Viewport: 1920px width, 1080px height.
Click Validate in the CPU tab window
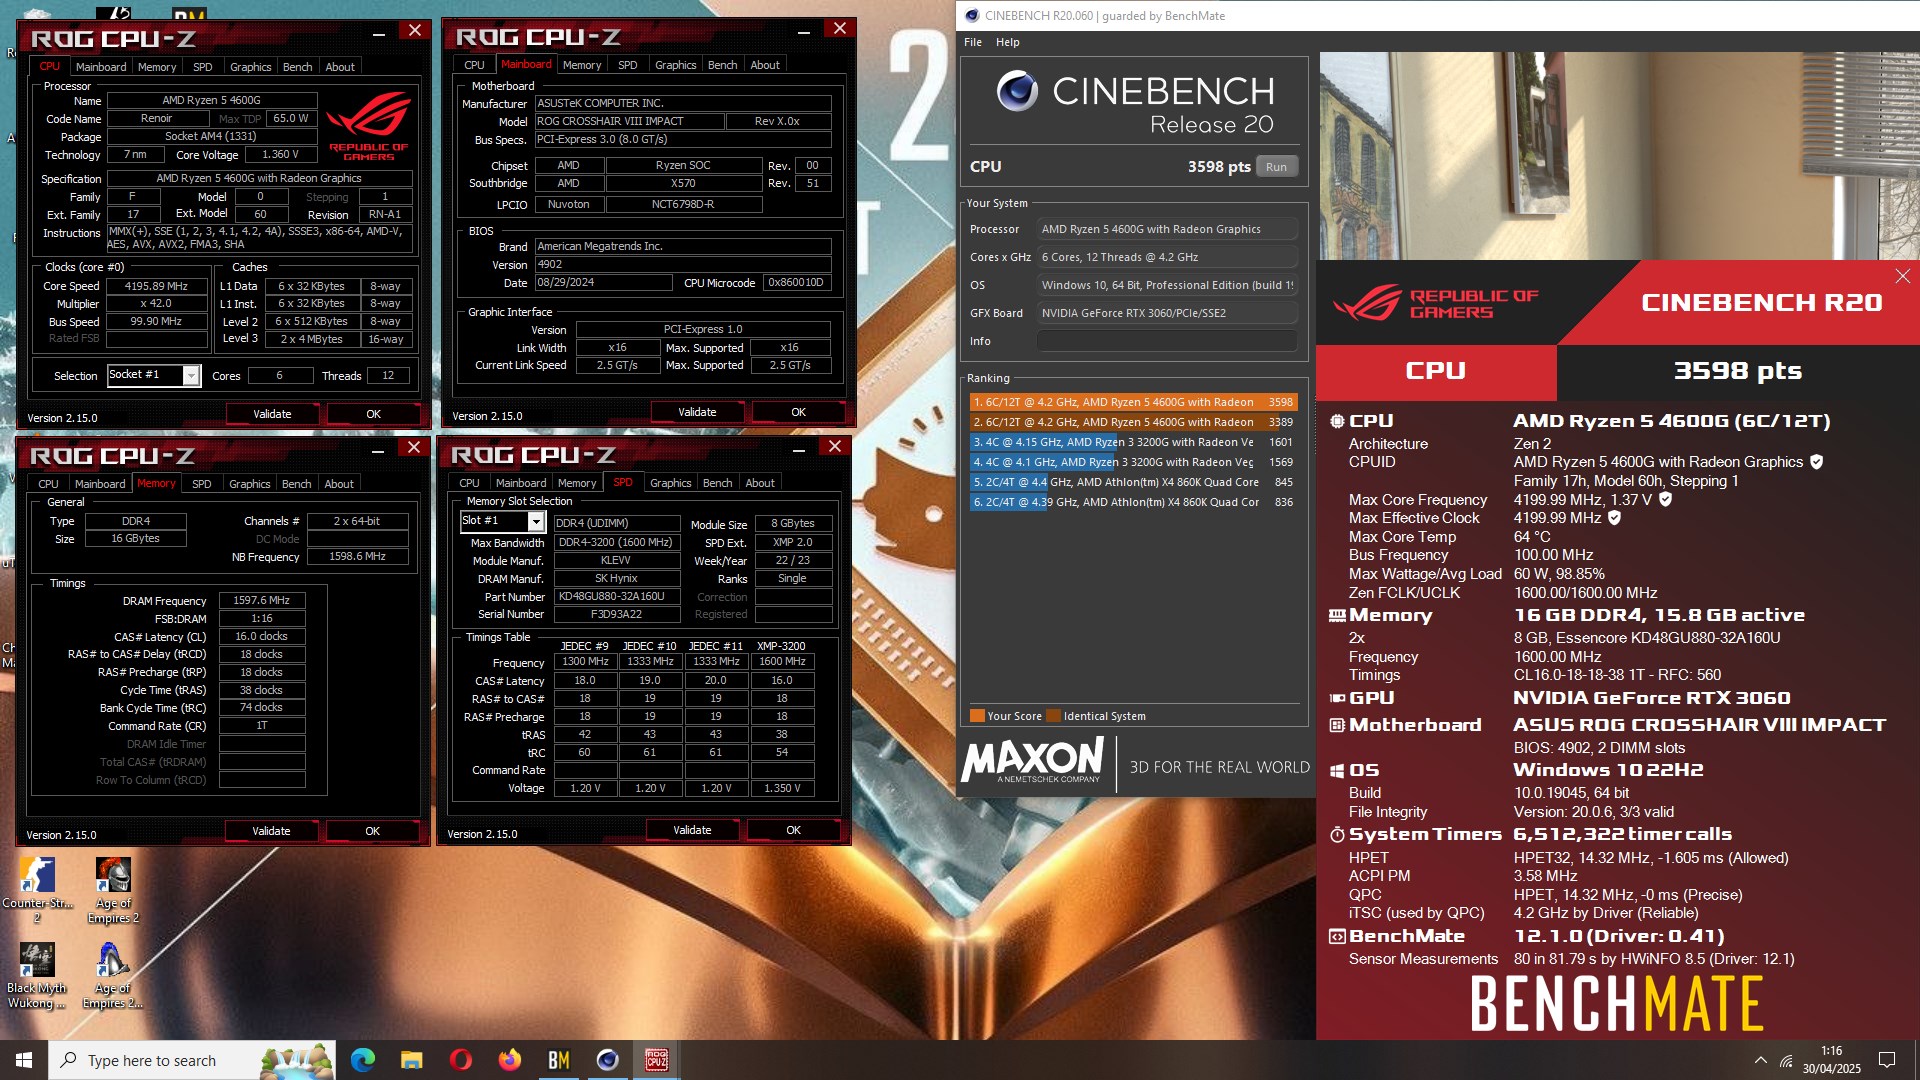tap(272, 414)
